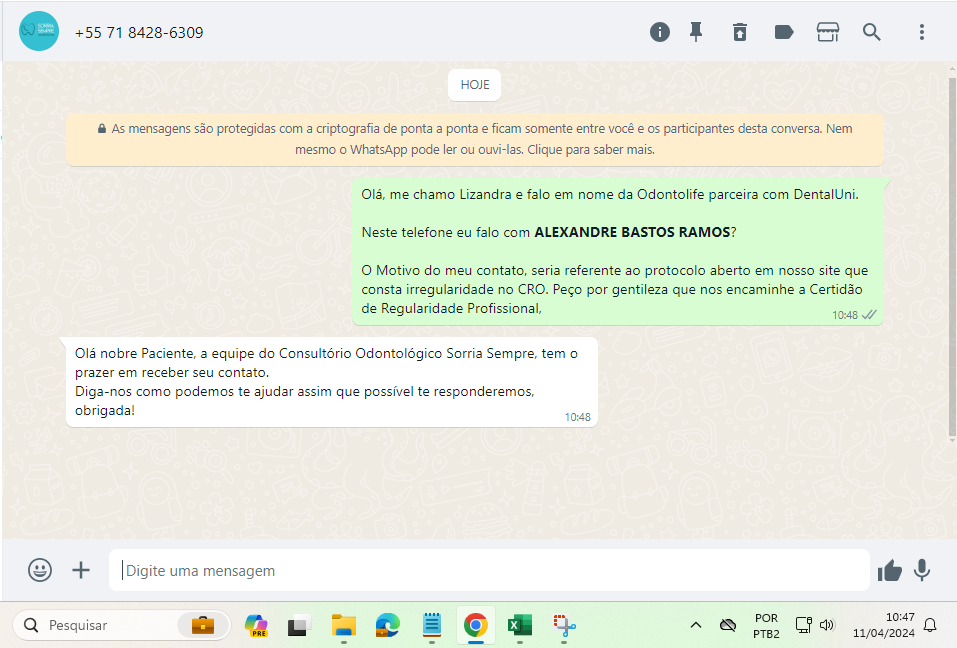Launch Copilot preview from taskbar
The width and height of the screenshot is (957, 648).
256,625
